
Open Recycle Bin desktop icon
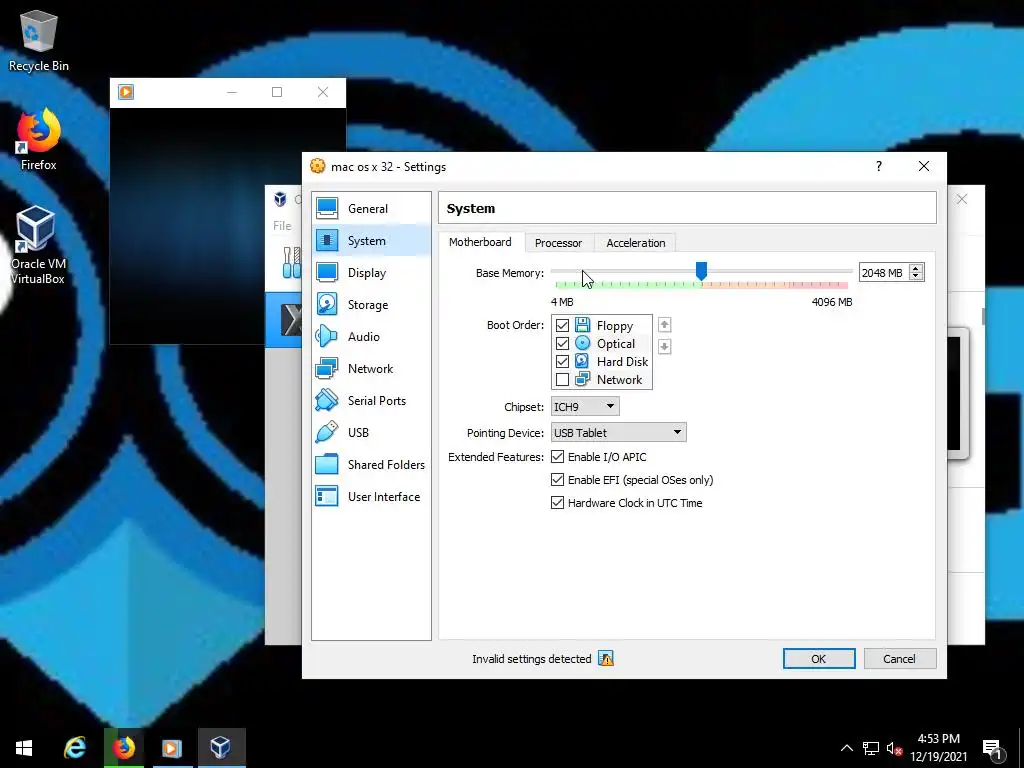tap(39, 40)
